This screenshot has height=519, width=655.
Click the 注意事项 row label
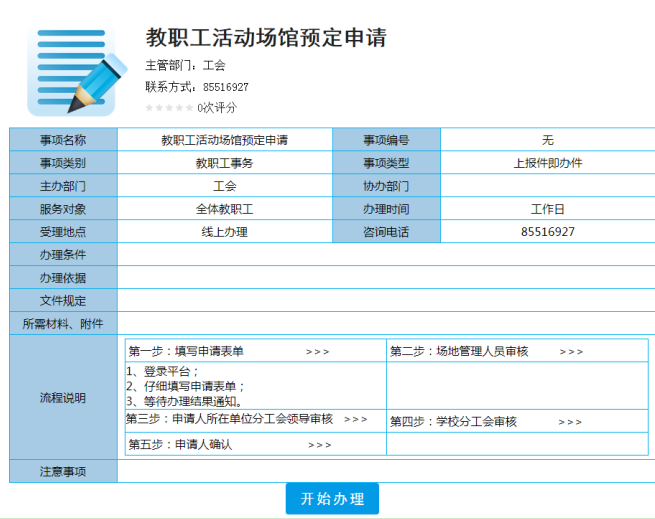coord(63,471)
